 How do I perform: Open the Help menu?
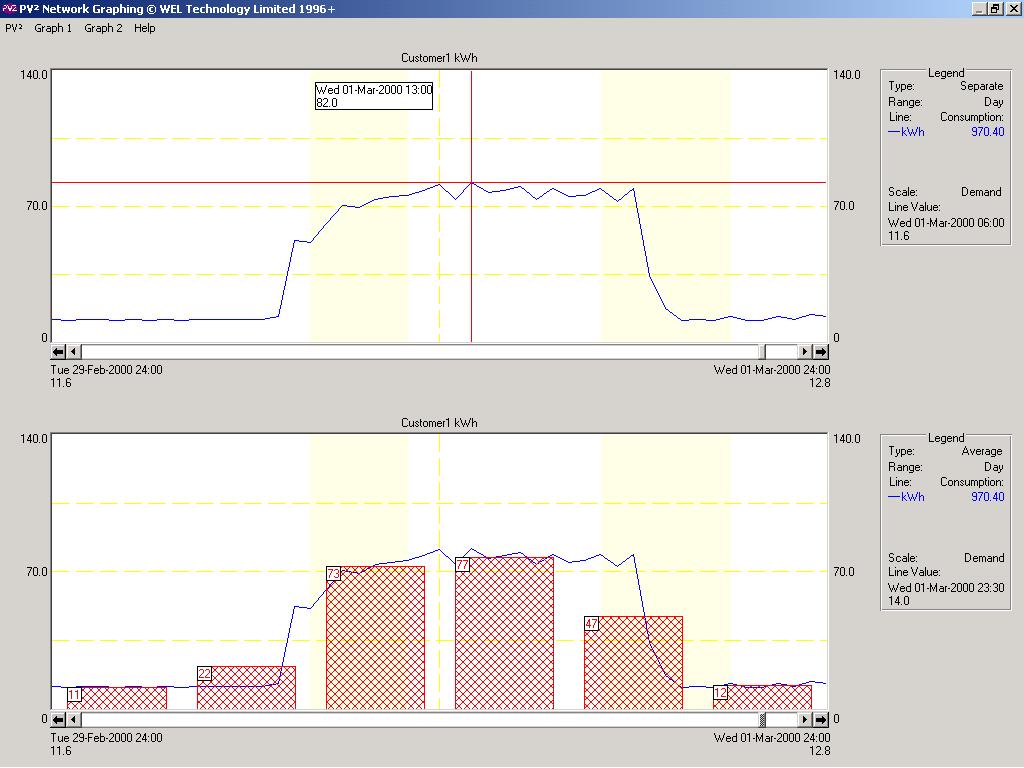[144, 28]
